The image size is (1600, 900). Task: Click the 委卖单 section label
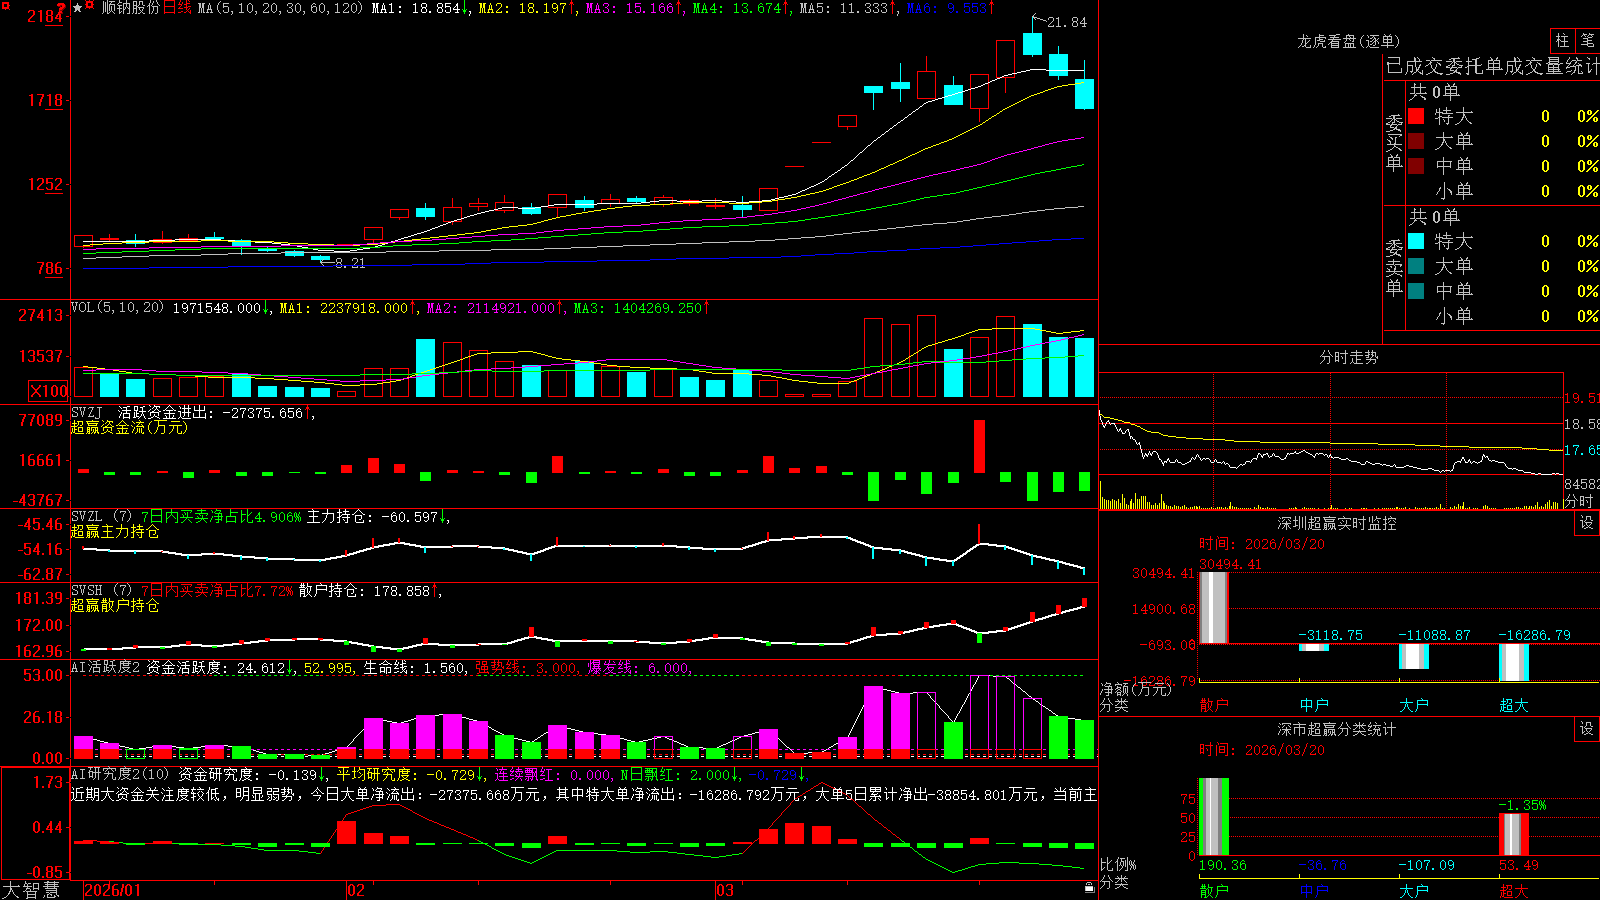(x=1394, y=267)
